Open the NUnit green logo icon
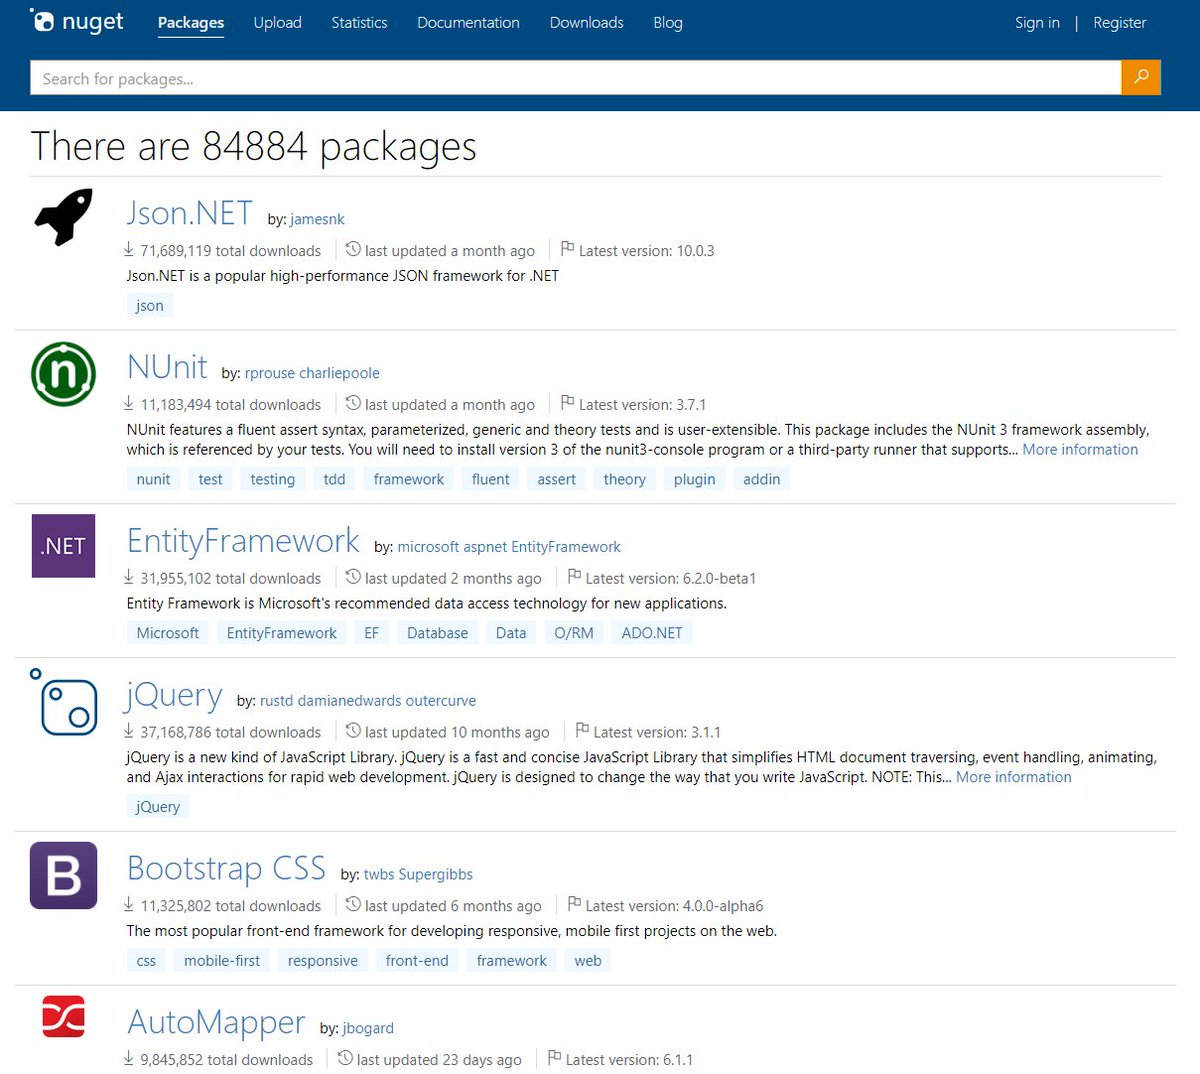The image size is (1200, 1074). [x=63, y=374]
